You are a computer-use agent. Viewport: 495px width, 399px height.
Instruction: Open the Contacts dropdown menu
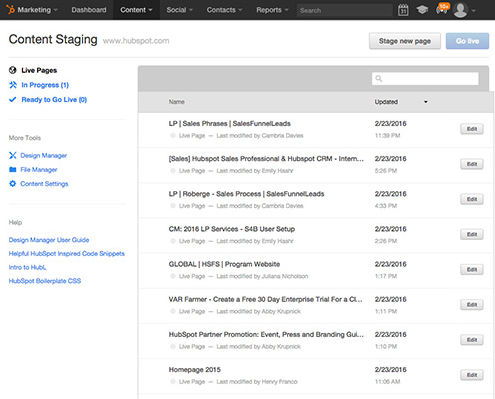click(224, 10)
